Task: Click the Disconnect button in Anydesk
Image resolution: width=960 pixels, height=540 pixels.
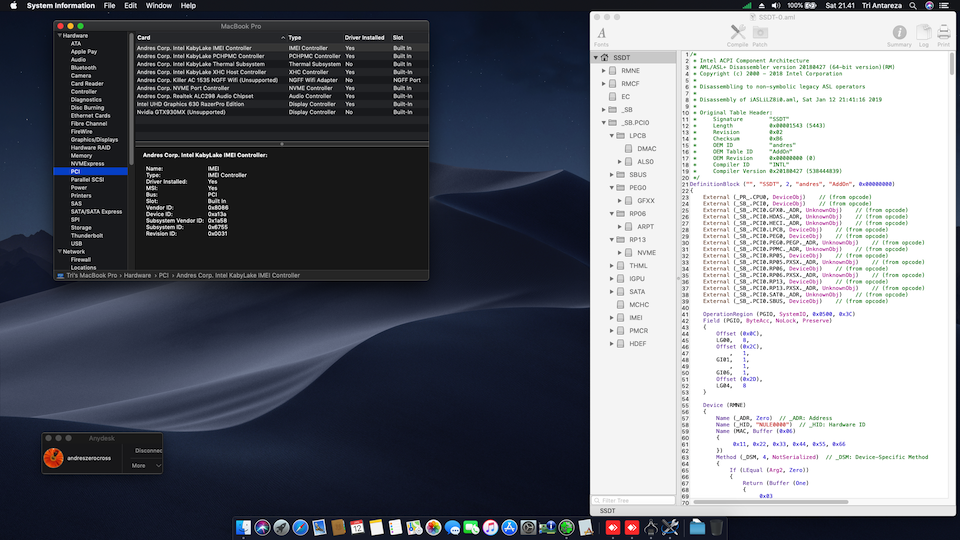Action: (148, 451)
